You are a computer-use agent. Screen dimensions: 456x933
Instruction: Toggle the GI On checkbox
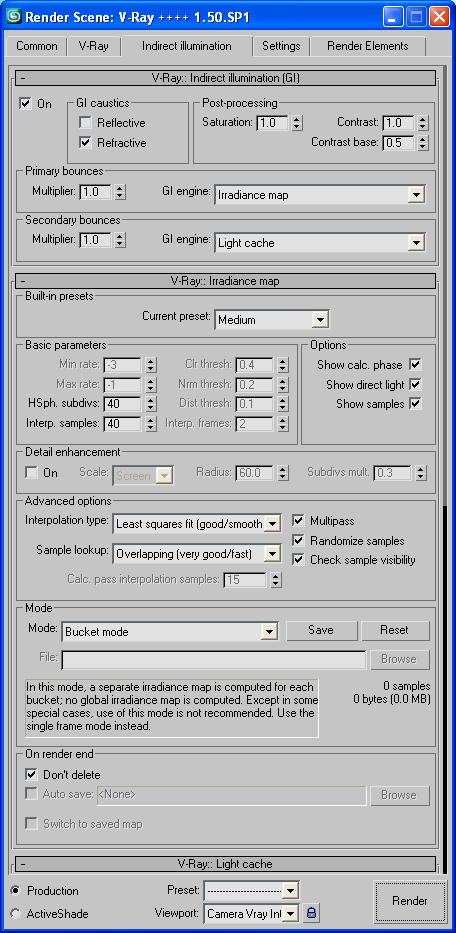point(25,104)
